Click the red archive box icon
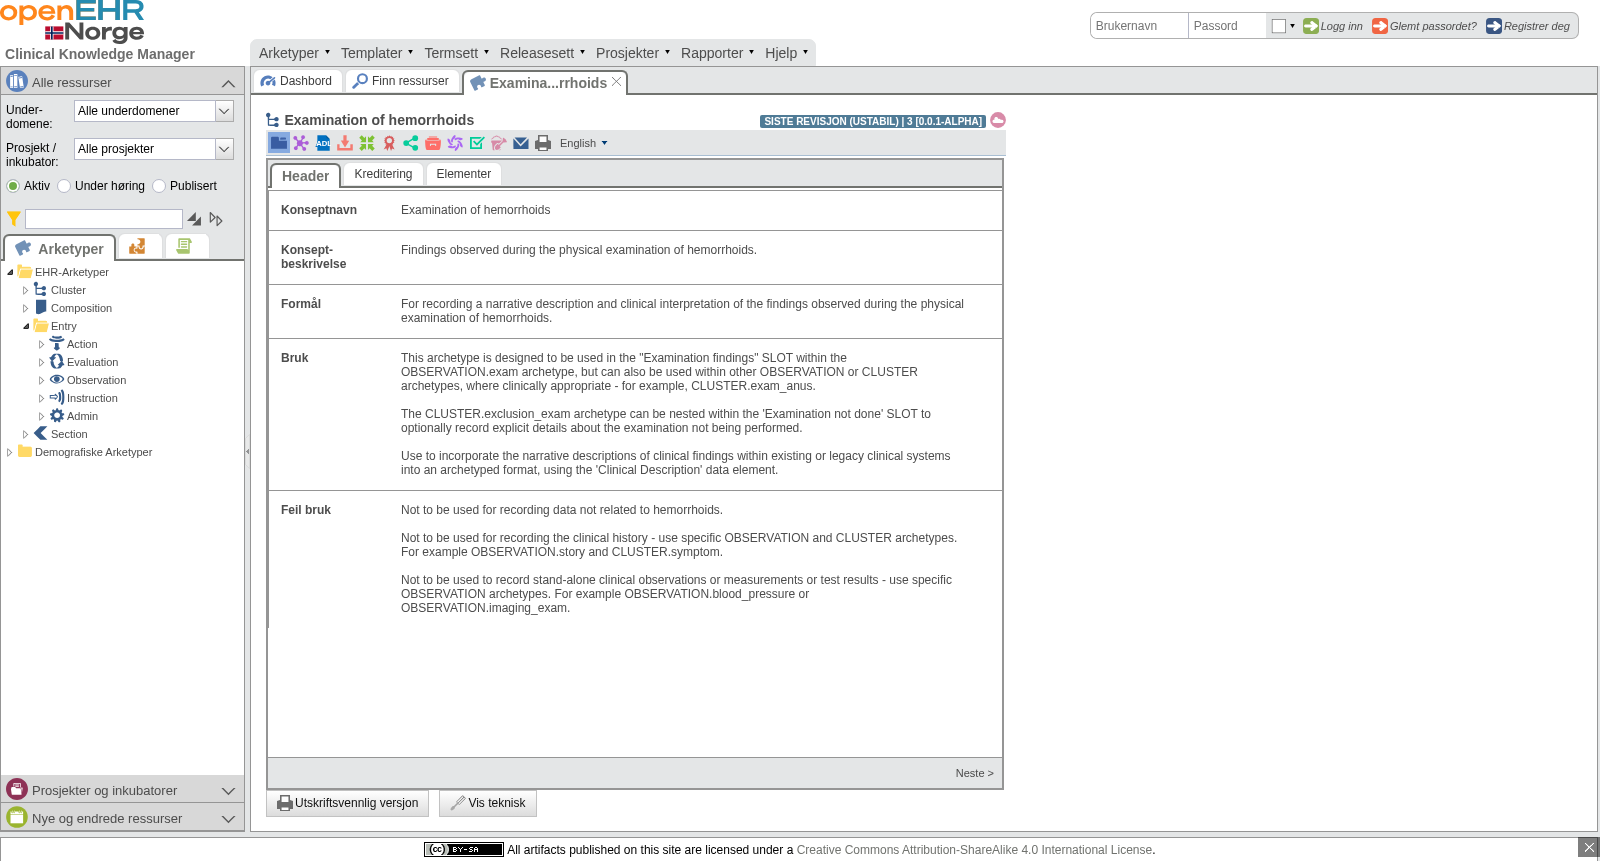This screenshot has width=1600, height=861. click(433, 143)
